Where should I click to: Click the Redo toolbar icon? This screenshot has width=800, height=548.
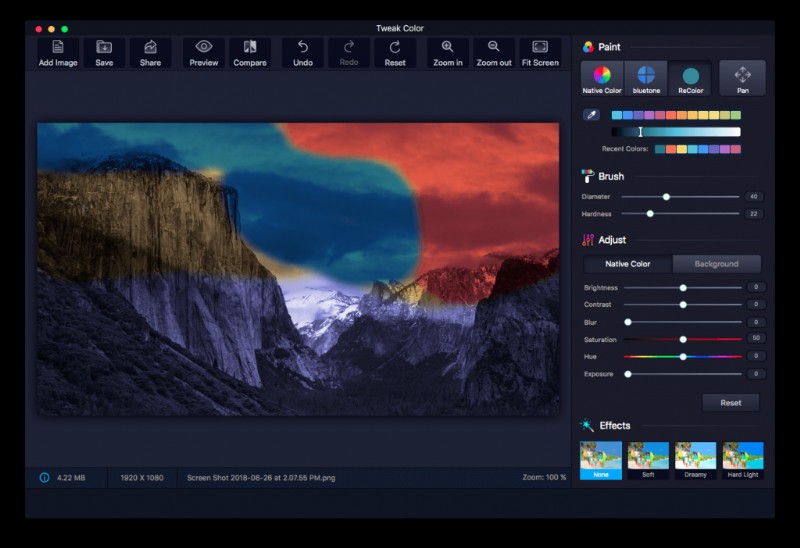coord(349,53)
